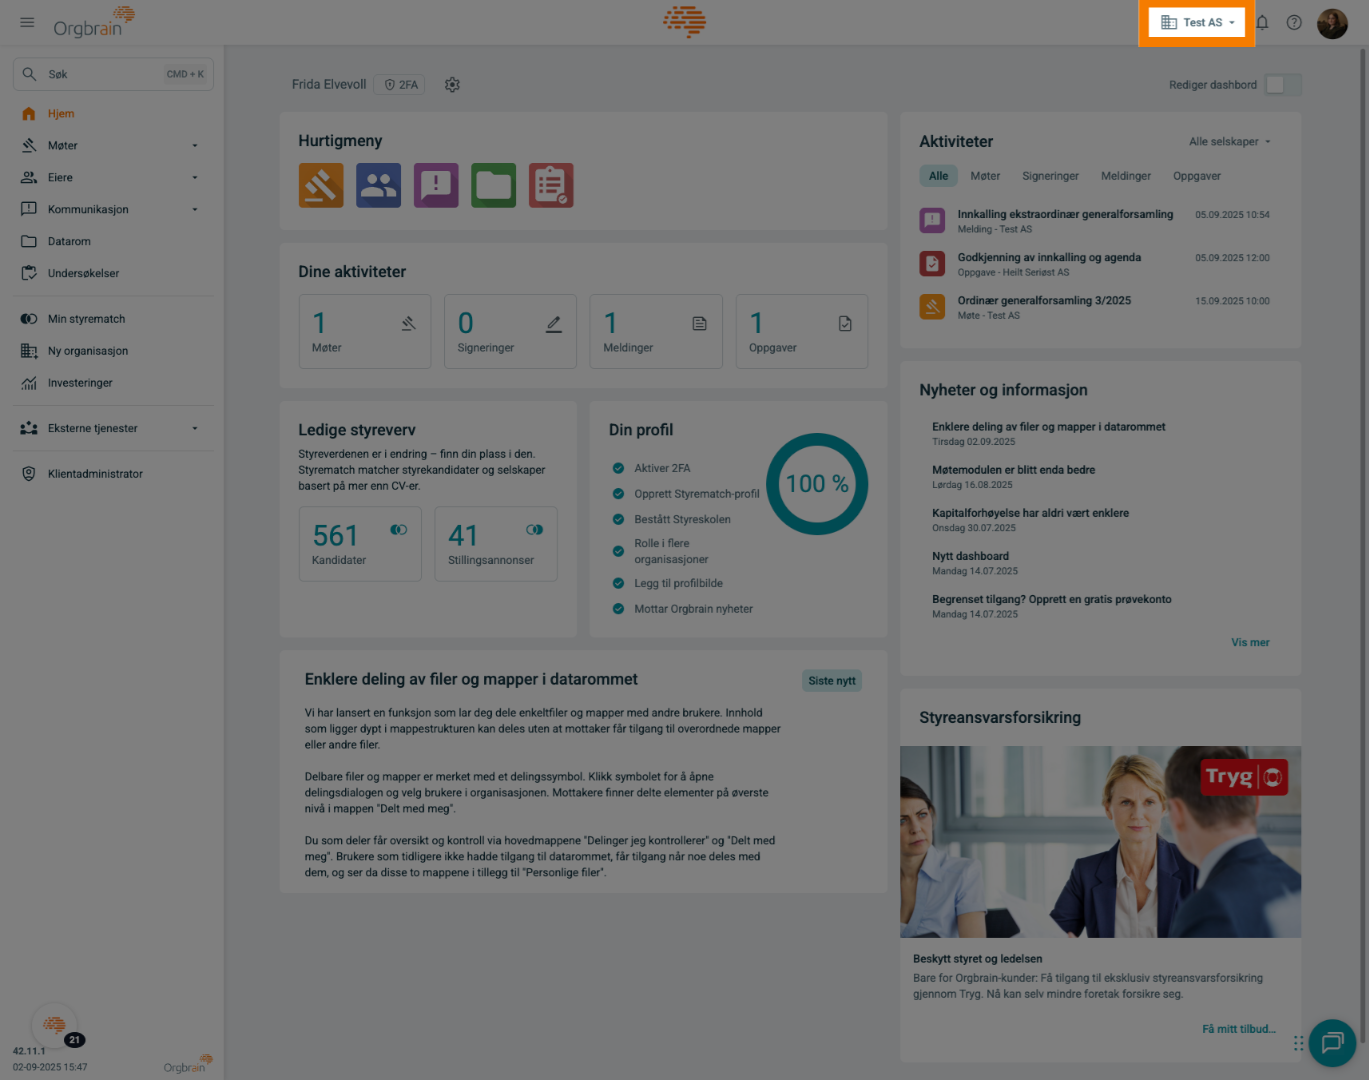Open the blue people owners shortcut
Image resolution: width=1369 pixels, height=1080 pixels.
point(378,185)
